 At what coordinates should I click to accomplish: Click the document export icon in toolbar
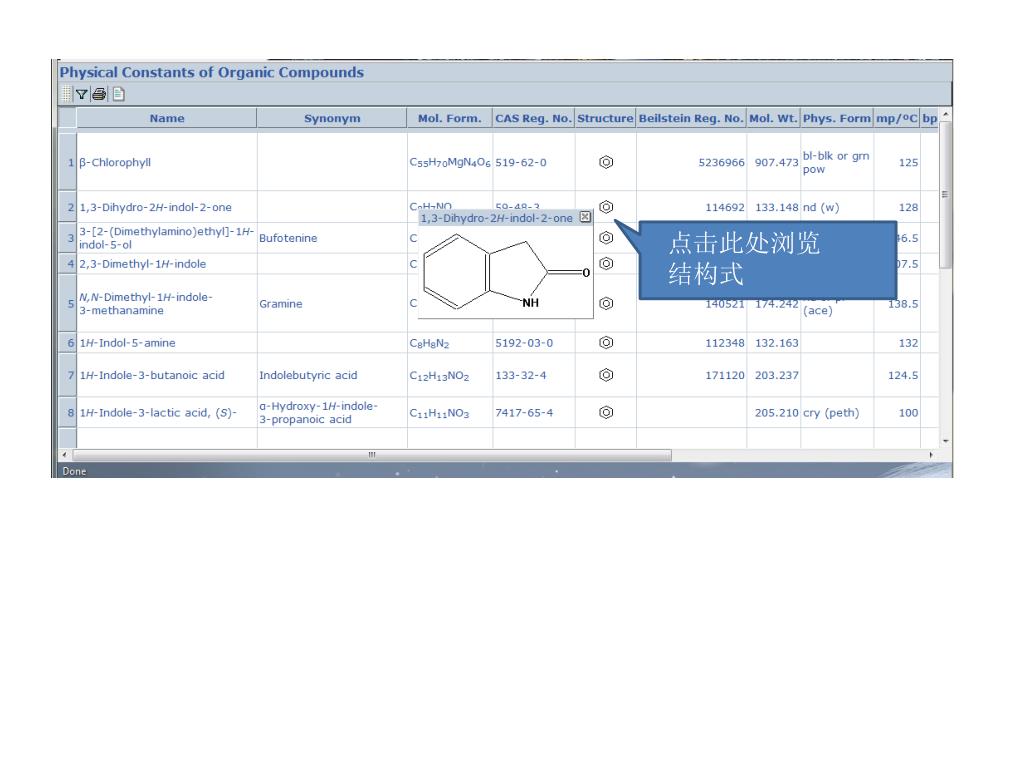pyautogui.click(x=118, y=95)
